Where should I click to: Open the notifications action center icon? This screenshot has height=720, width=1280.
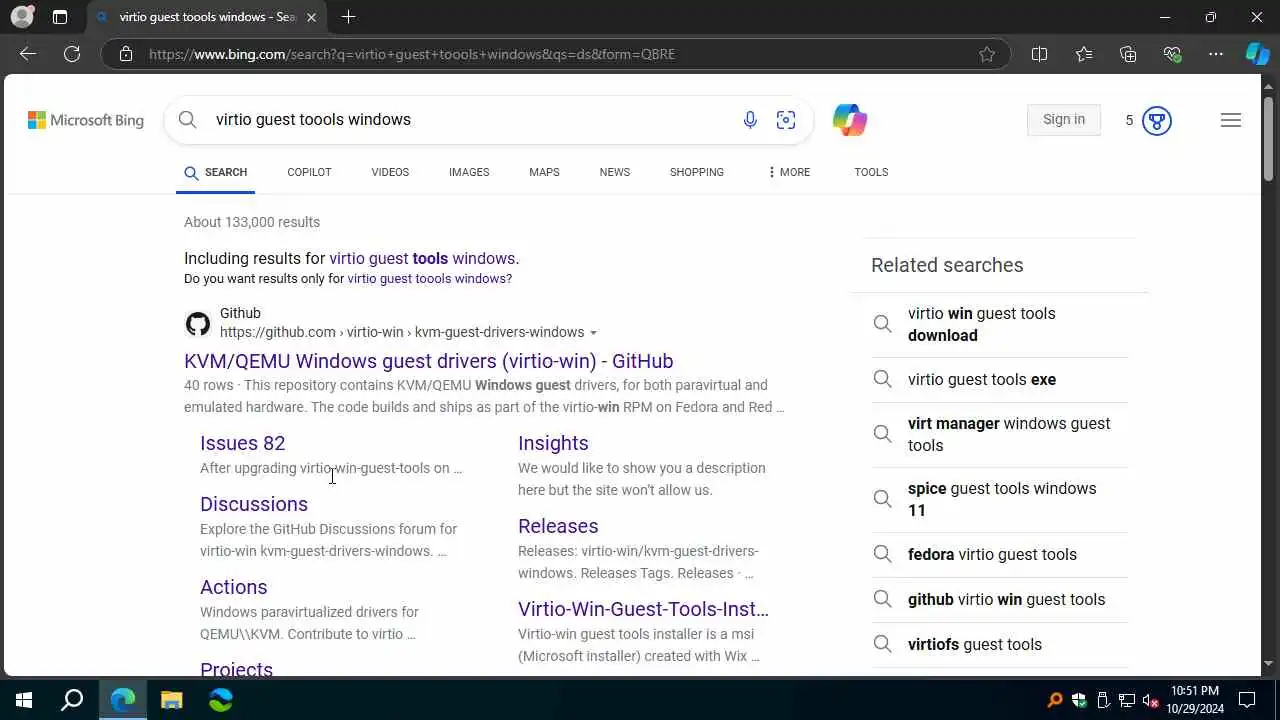(x=1247, y=700)
